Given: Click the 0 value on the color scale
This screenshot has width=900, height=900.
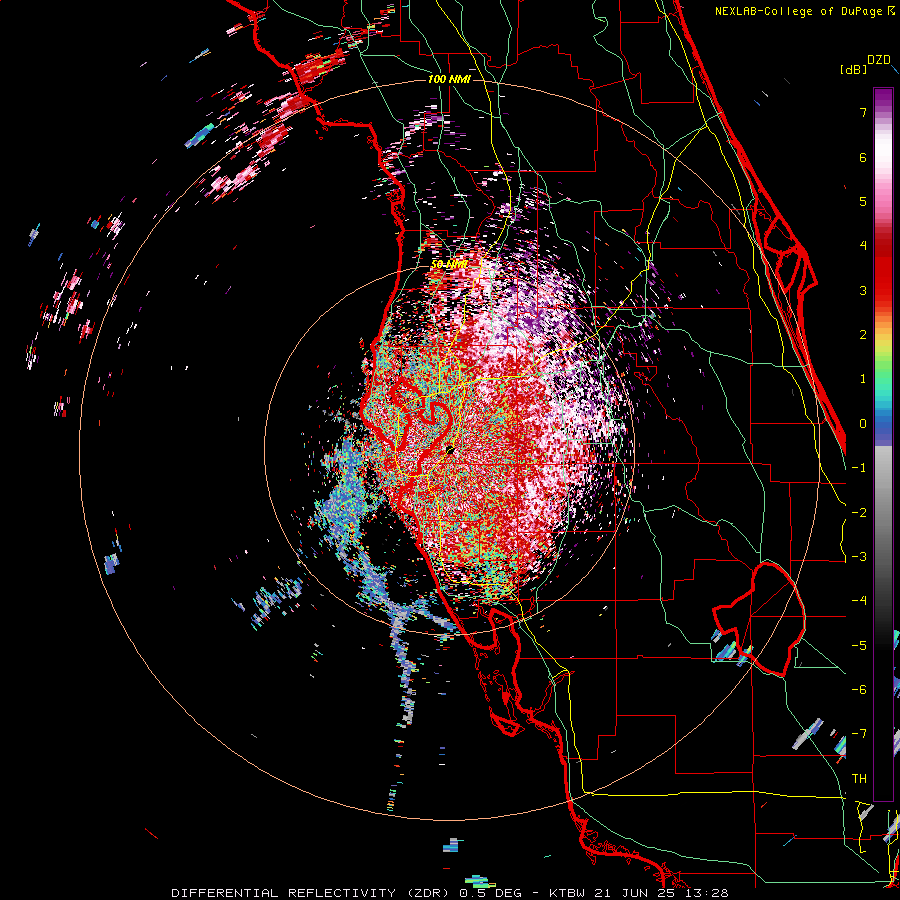Looking at the screenshot, I should tap(863, 424).
